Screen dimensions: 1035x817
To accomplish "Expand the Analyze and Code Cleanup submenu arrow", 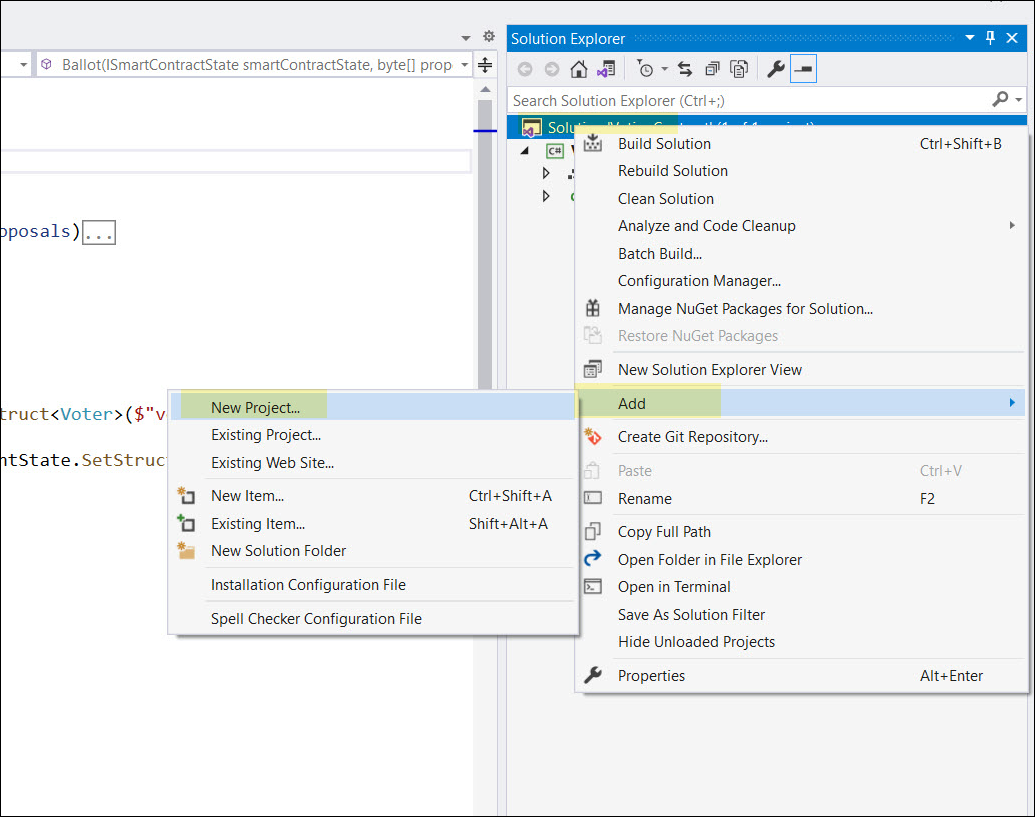I will coord(1012,226).
